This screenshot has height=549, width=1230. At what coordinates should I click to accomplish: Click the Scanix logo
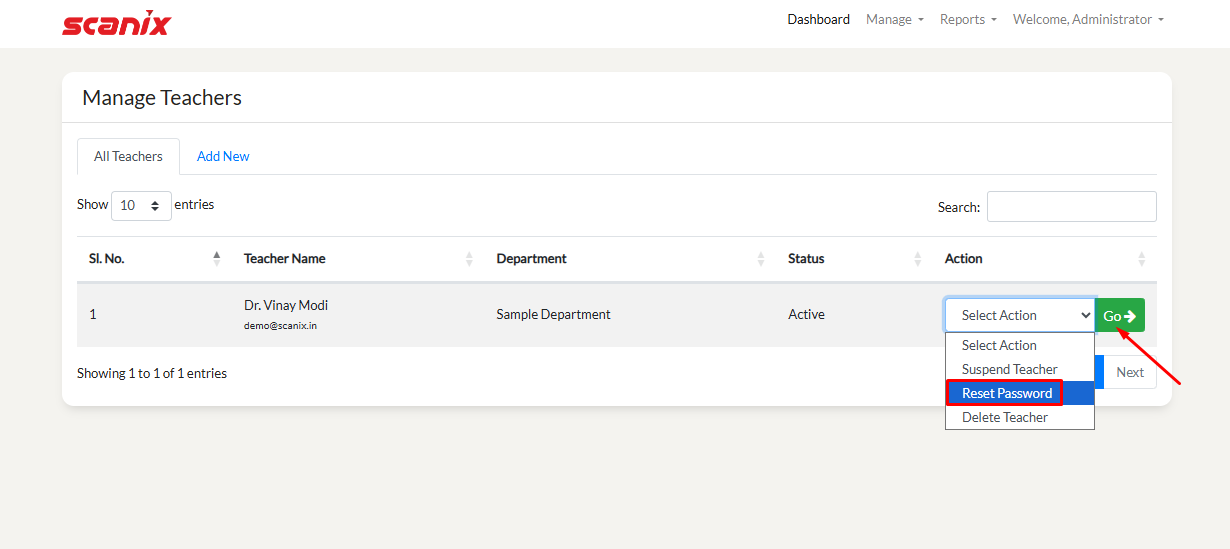point(116,23)
